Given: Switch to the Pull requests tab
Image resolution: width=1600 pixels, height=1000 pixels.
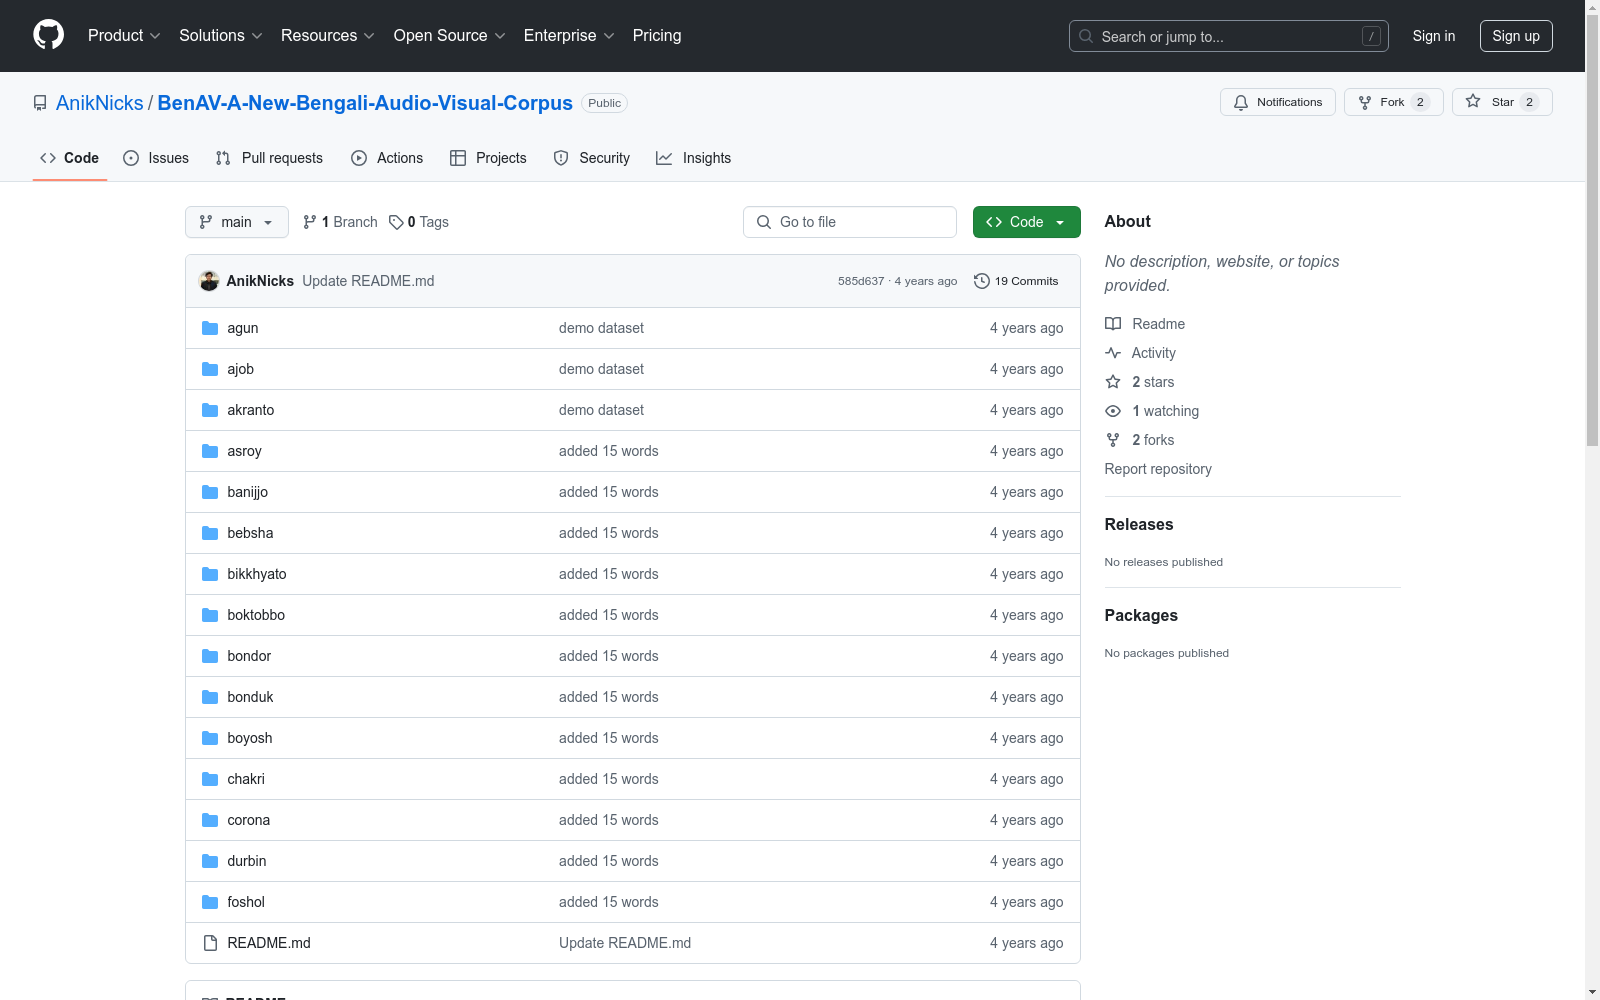Looking at the screenshot, I should coord(269,158).
